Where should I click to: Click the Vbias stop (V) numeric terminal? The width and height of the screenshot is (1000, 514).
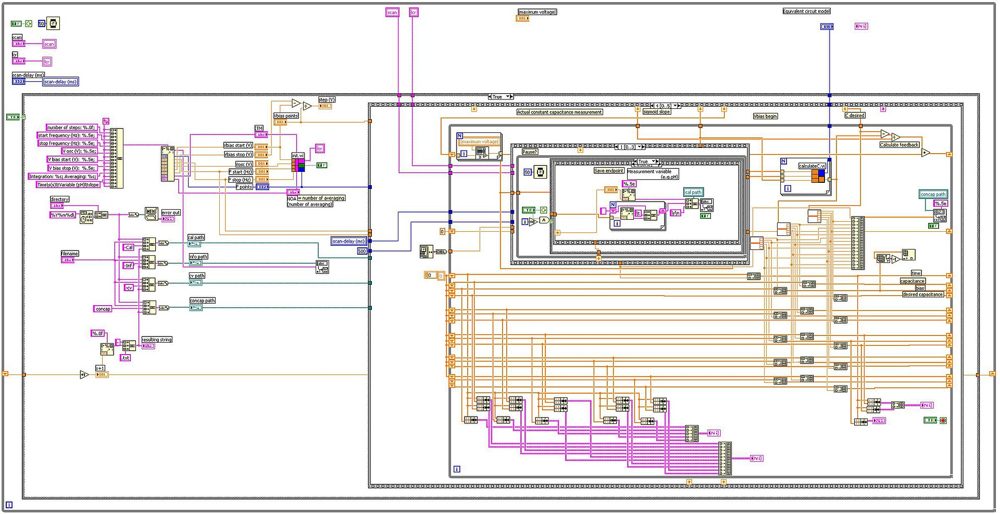261,154
